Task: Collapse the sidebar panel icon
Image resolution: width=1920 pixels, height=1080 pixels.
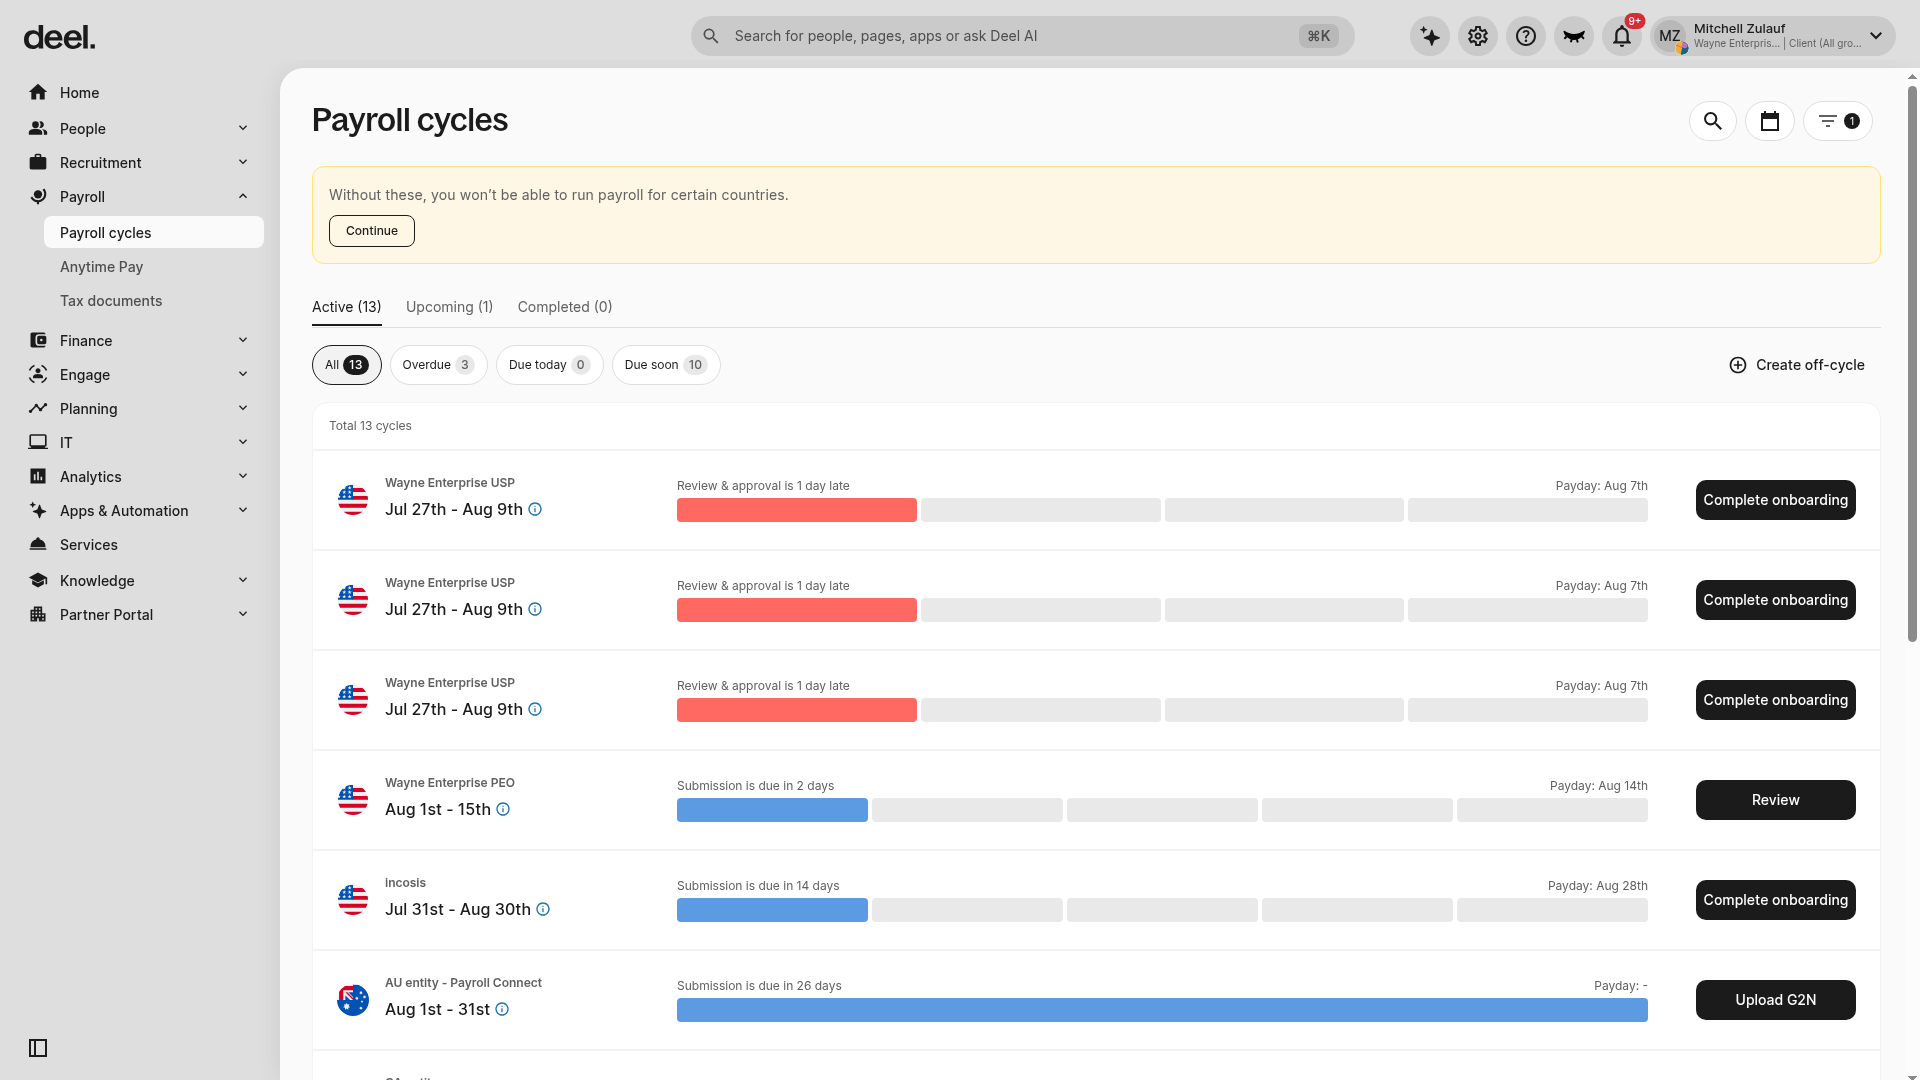Action: click(x=38, y=1048)
